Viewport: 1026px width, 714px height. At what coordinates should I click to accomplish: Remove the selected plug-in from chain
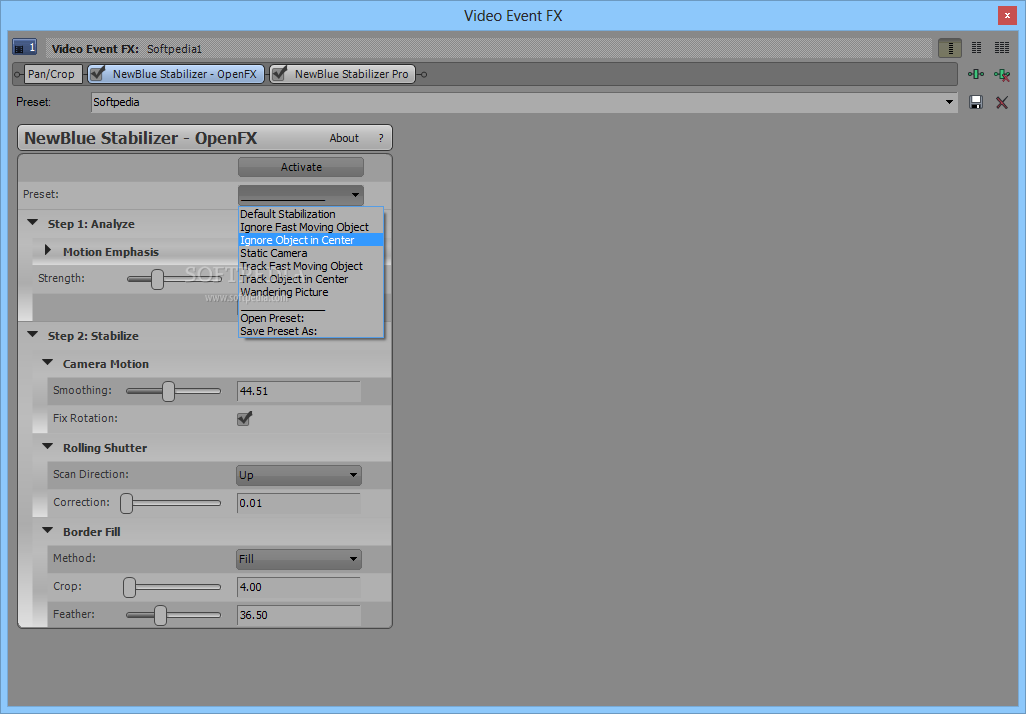[x=1002, y=75]
